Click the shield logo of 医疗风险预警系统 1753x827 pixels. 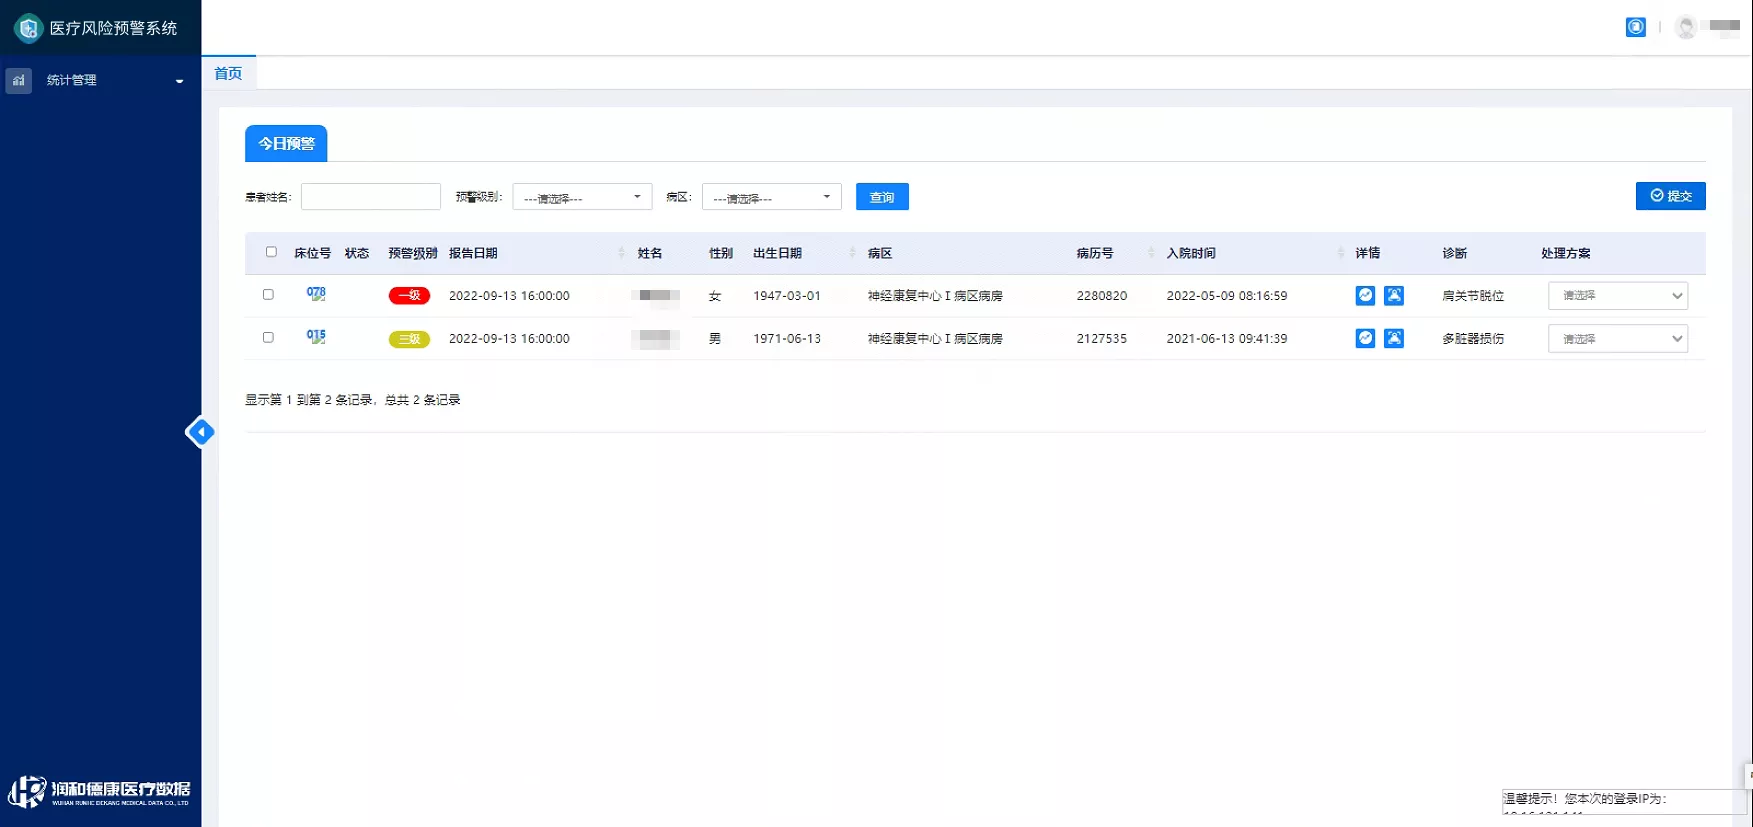tap(28, 28)
